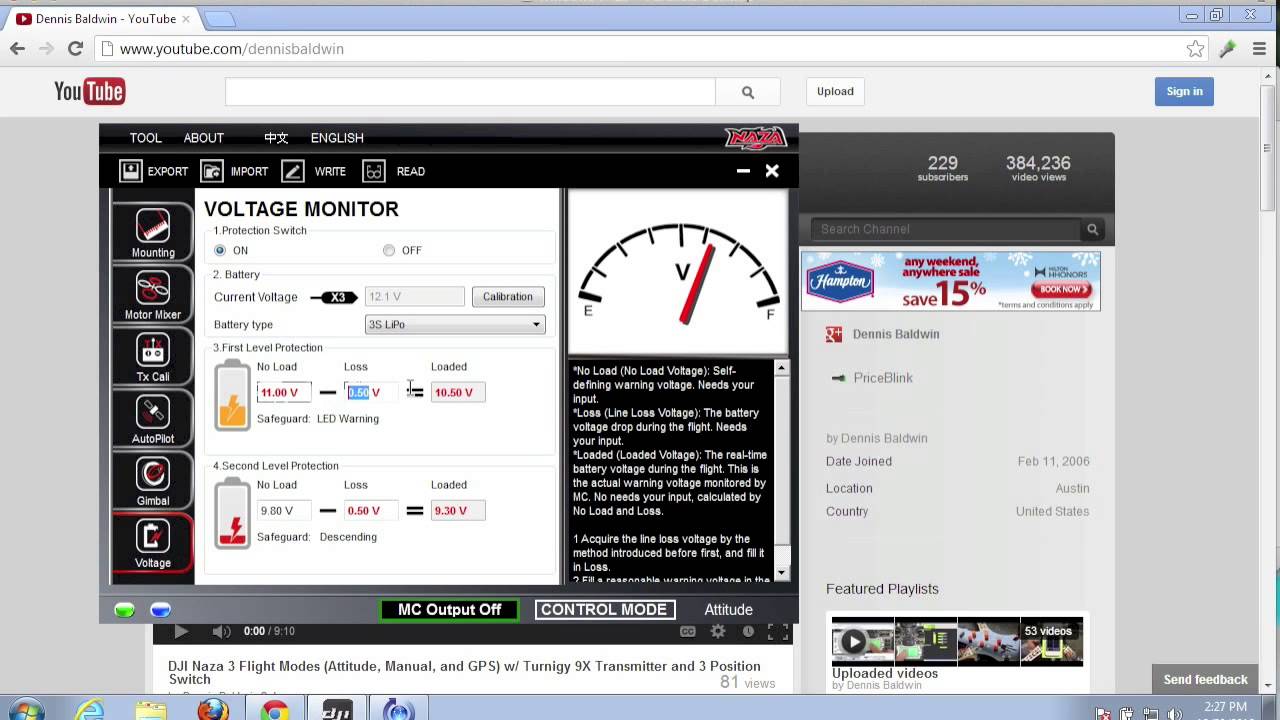Bookmark page with the star icon

point(1195,48)
